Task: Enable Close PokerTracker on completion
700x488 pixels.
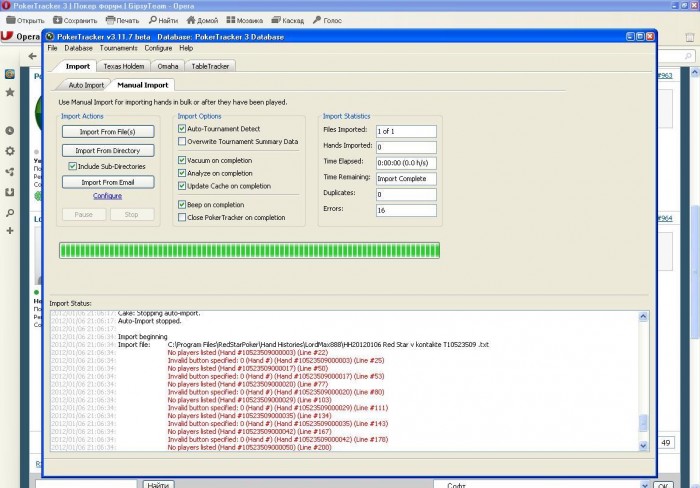Action: [182, 217]
